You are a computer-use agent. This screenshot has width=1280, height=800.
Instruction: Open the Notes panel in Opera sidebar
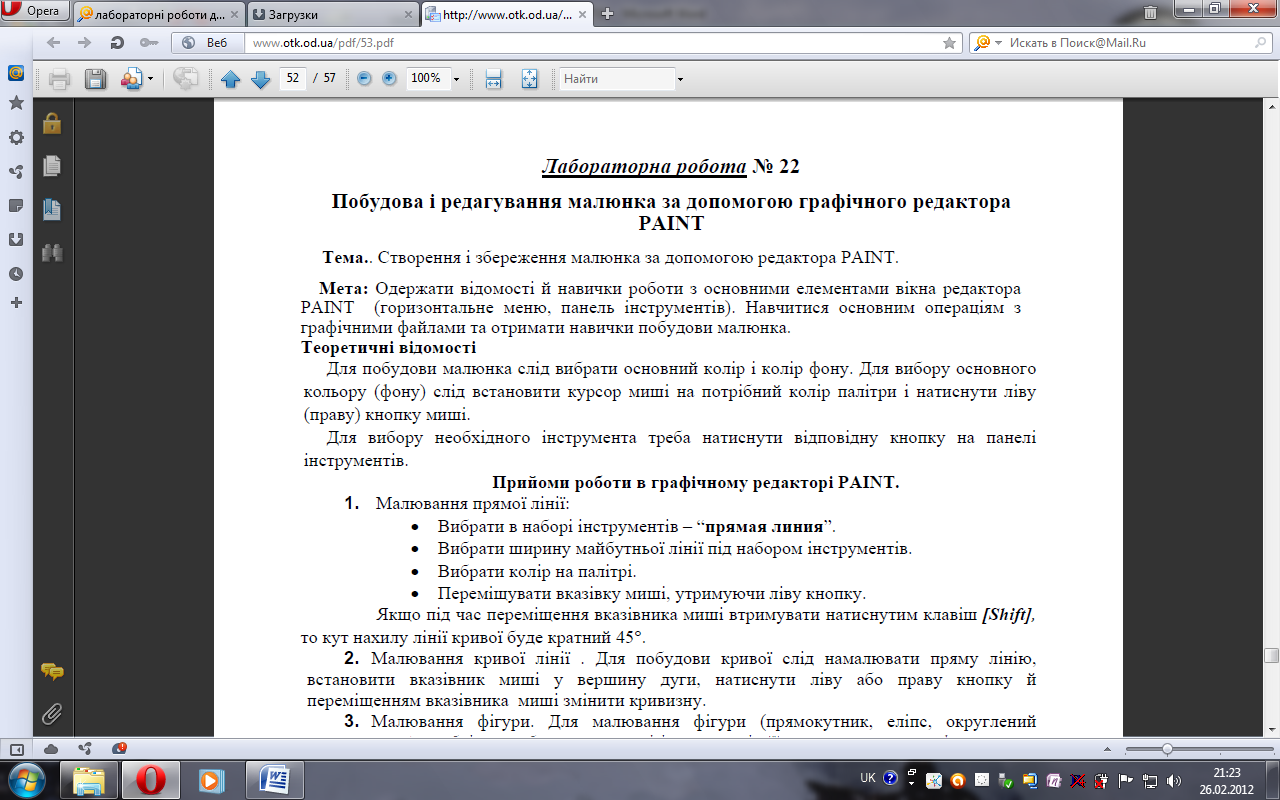(x=16, y=205)
